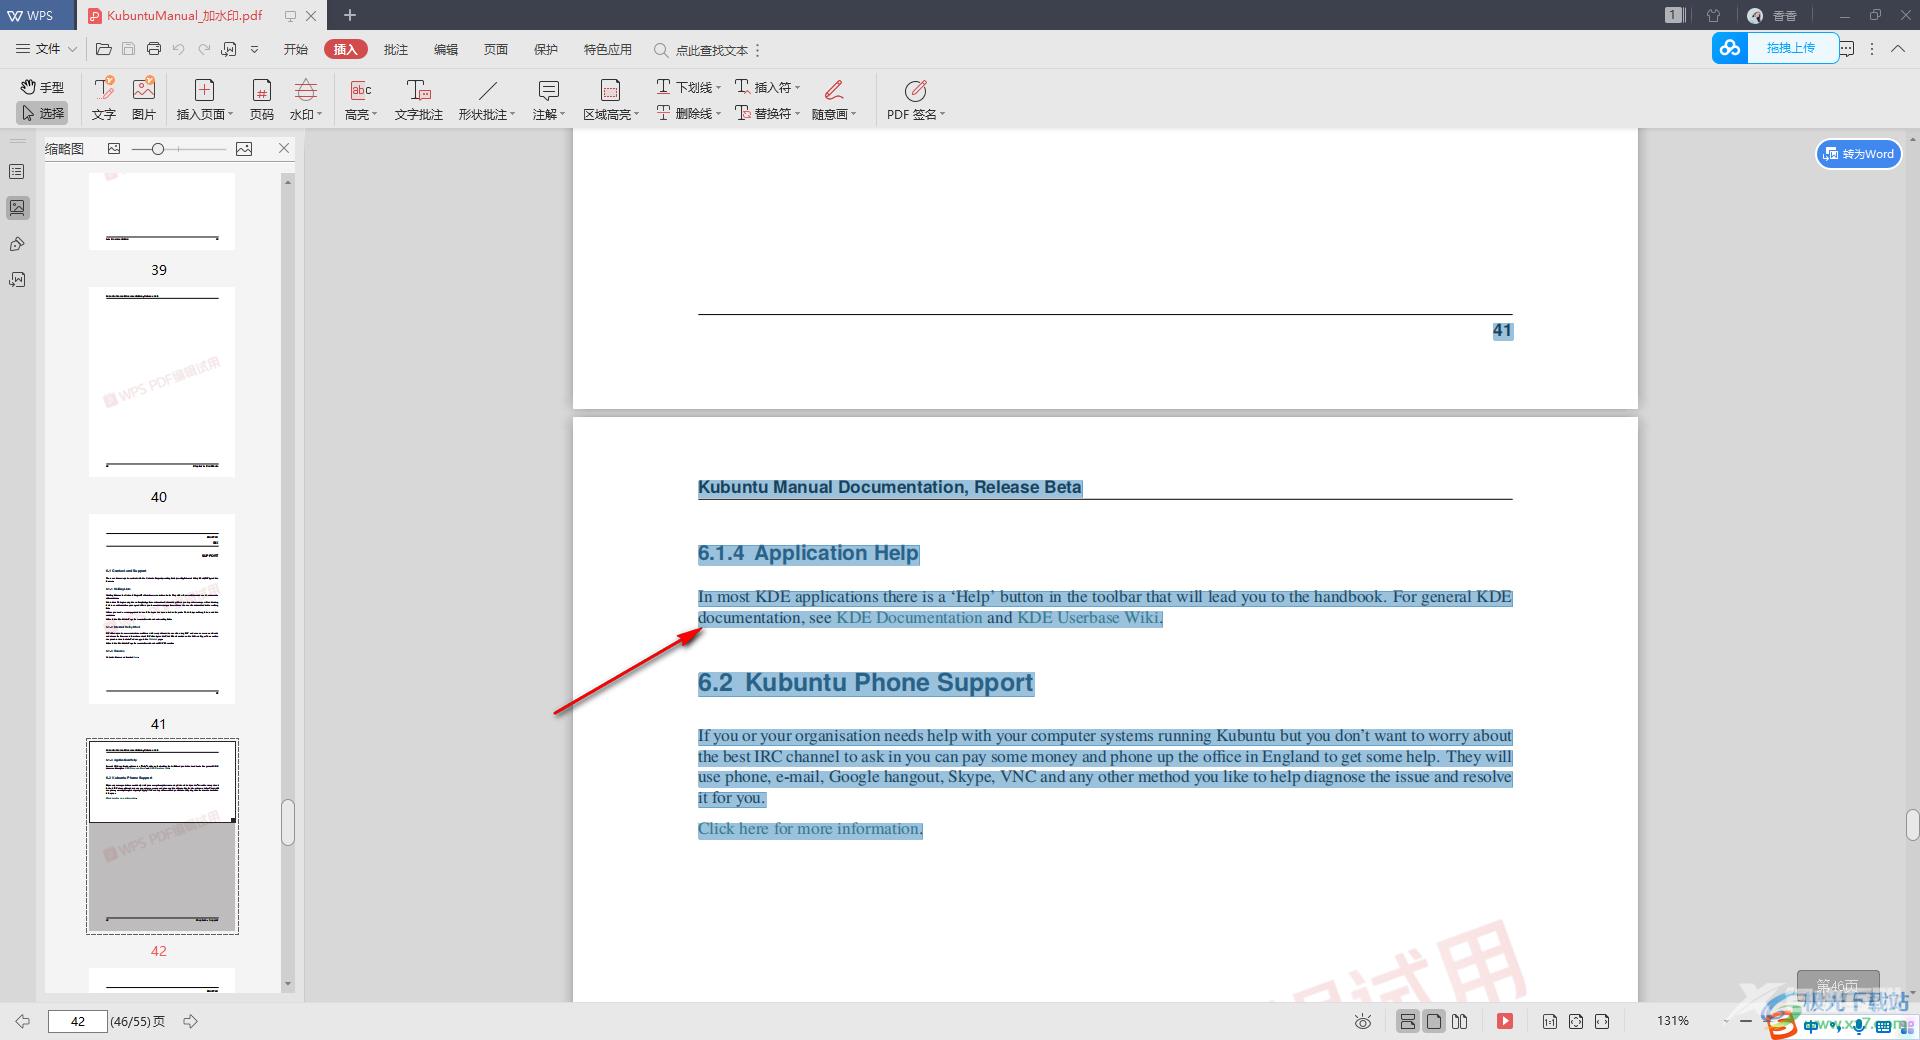Click the export to Word icon in quick toolbar
1920x1040 pixels.
coord(229,49)
